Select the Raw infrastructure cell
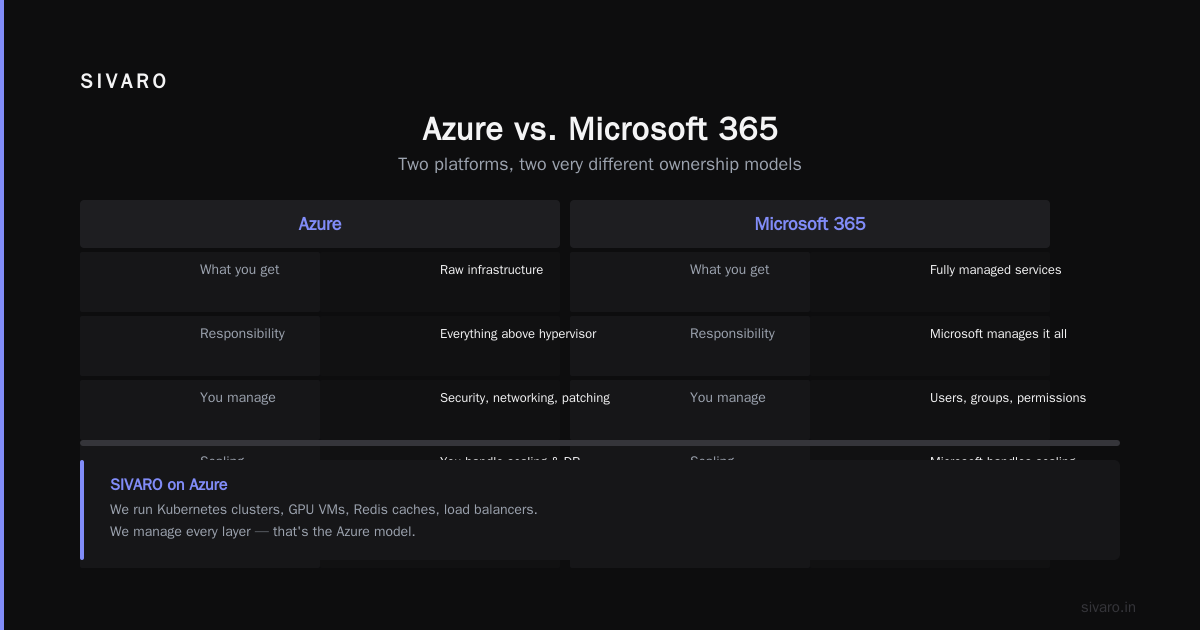Screen dimensions: 1200x630 tap(491, 270)
